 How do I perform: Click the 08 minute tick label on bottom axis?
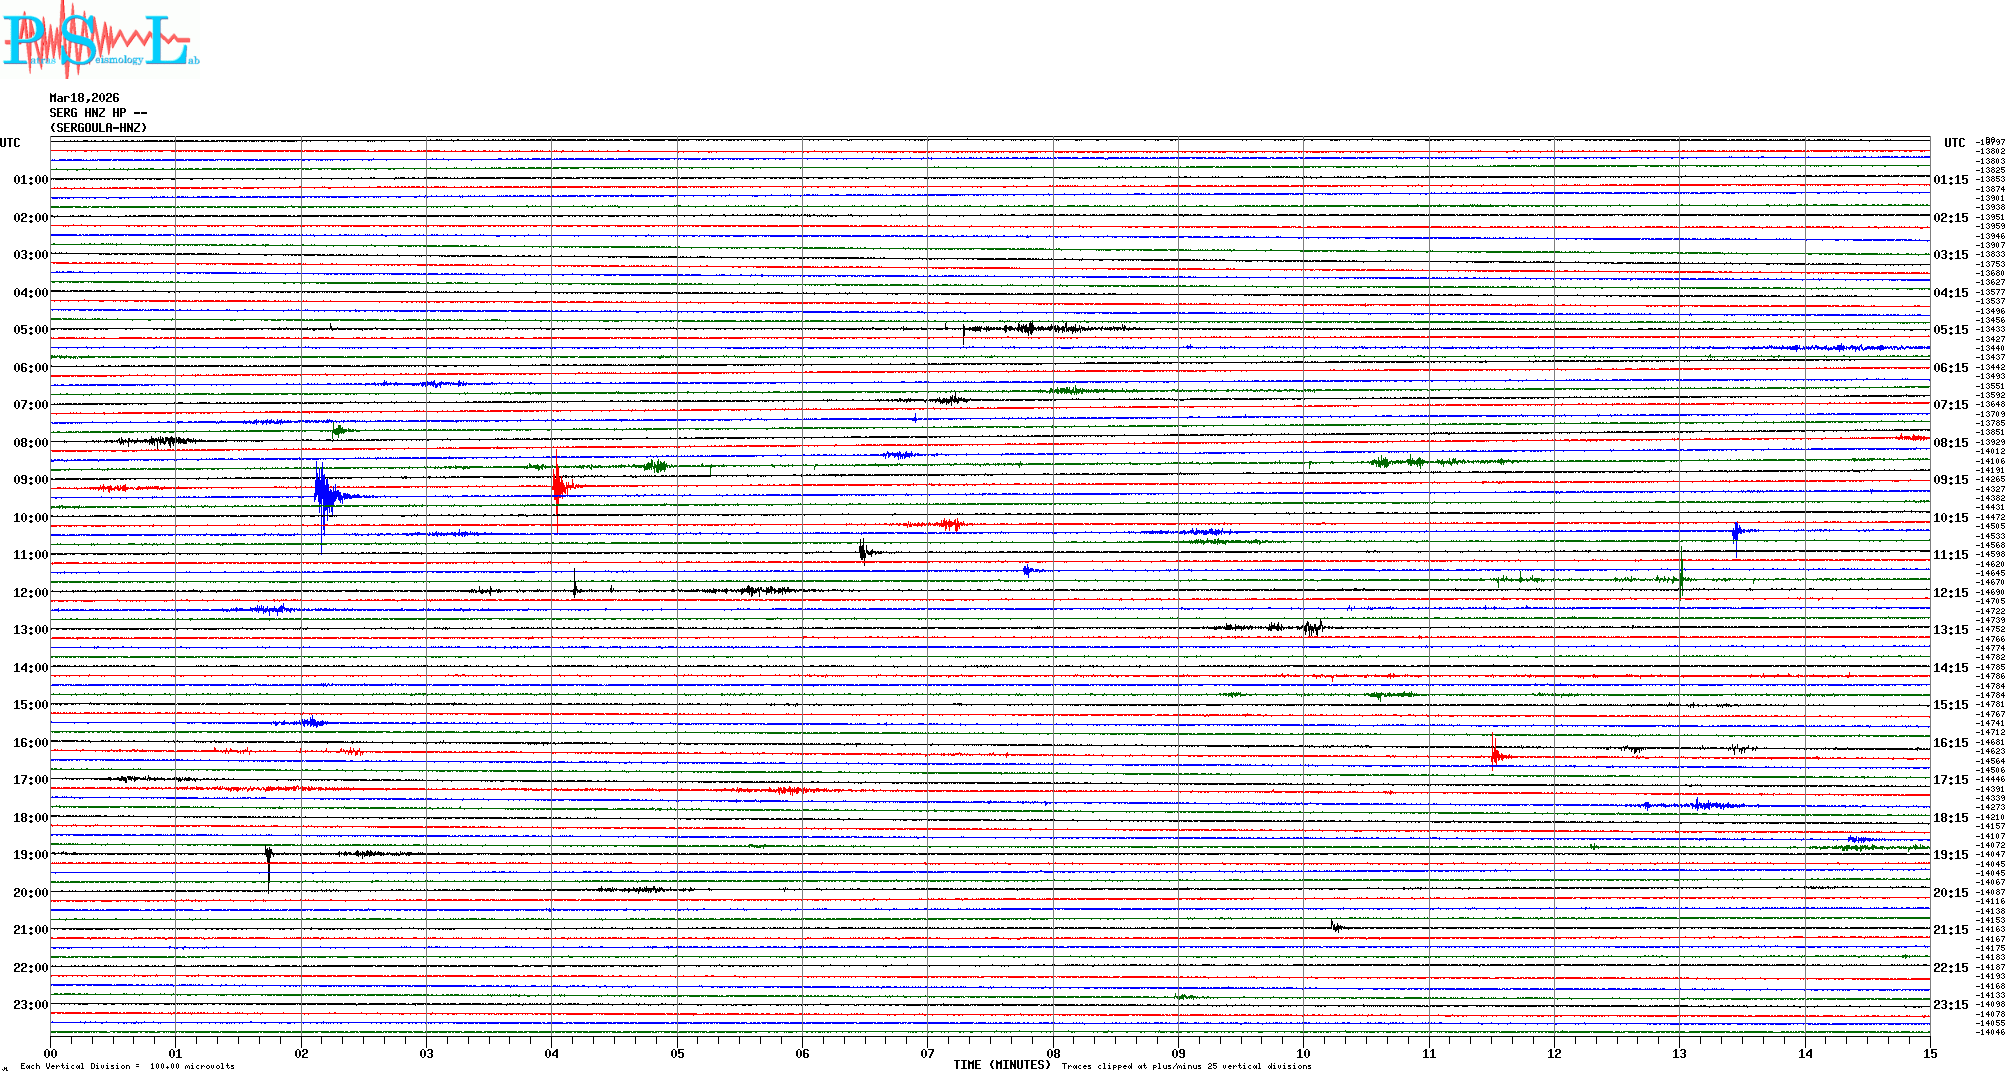[1053, 1053]
